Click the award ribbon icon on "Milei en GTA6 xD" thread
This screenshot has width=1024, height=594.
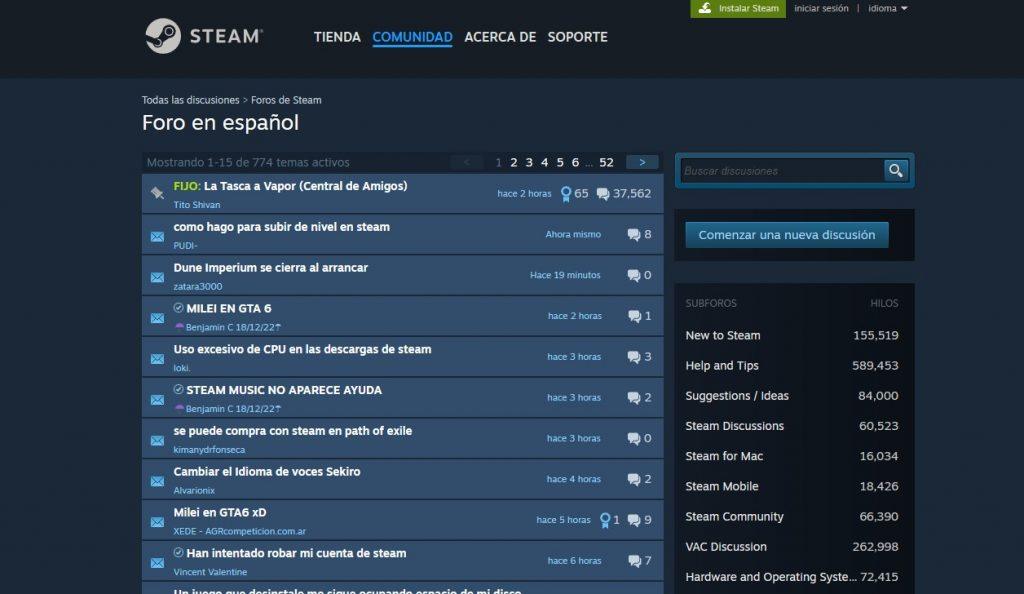coord(605,519)
